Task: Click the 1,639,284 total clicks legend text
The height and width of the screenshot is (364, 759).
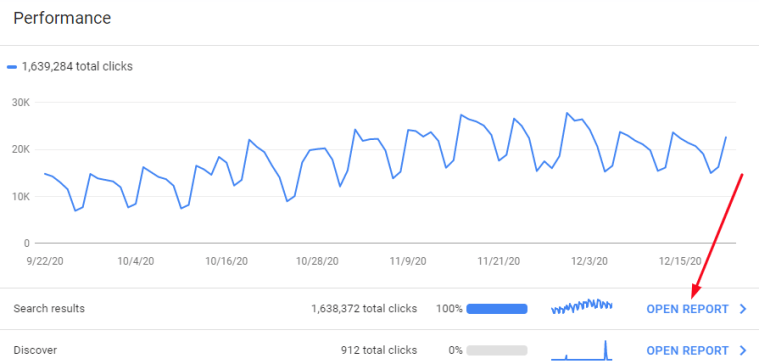Action: coord(77,67)
